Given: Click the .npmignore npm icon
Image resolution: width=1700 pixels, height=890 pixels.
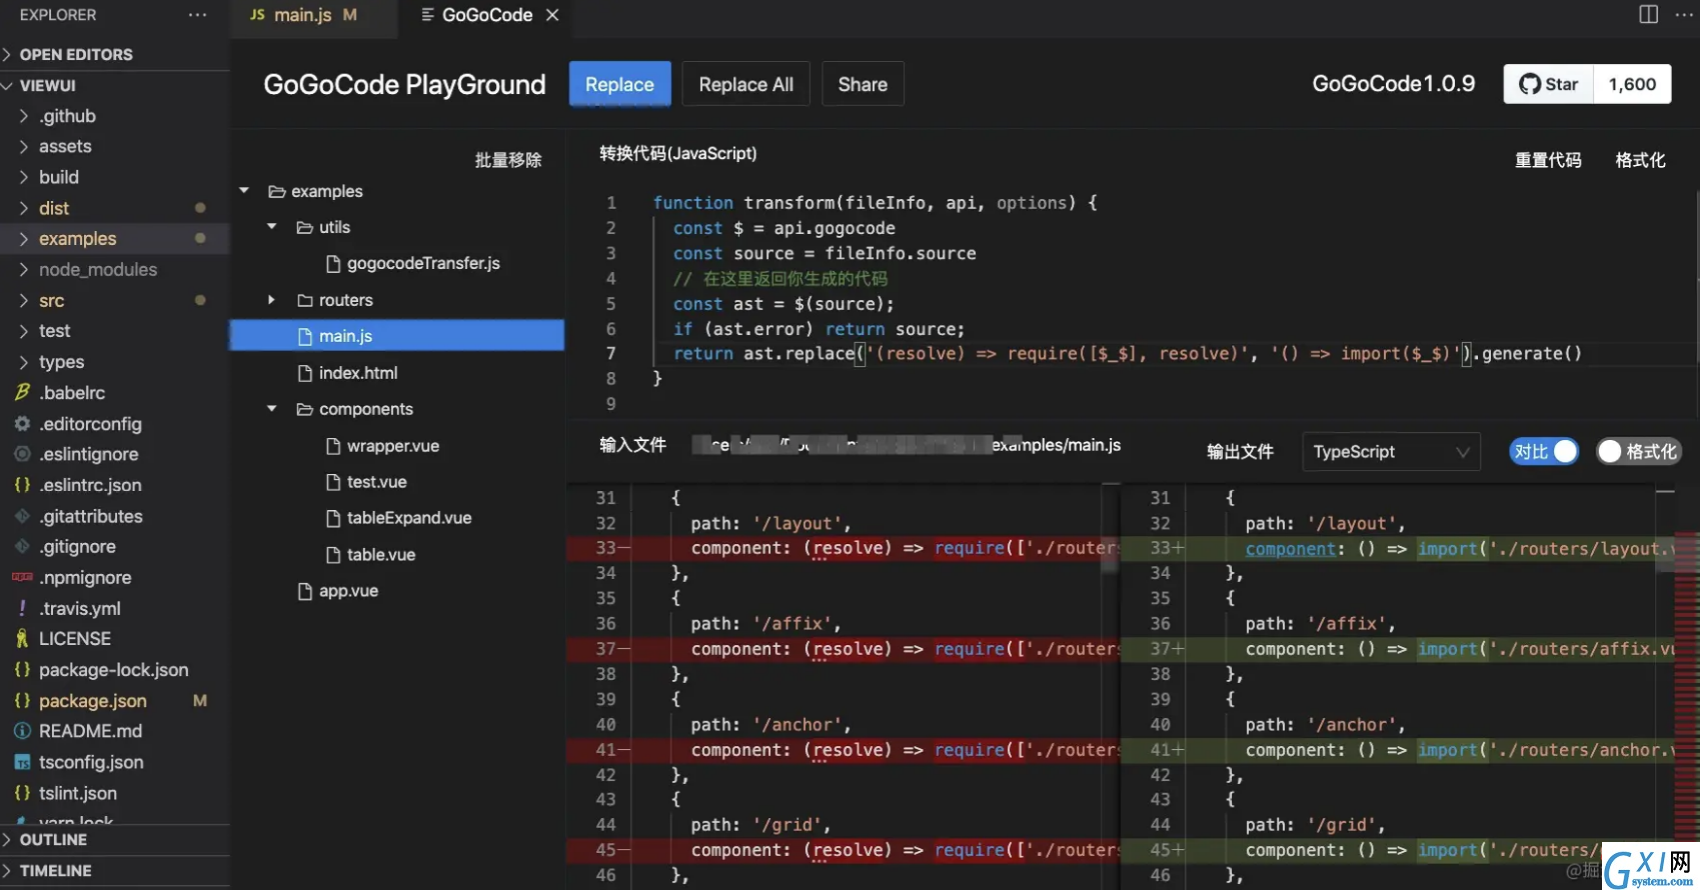Looking at the screenshot, I should 22,577.
